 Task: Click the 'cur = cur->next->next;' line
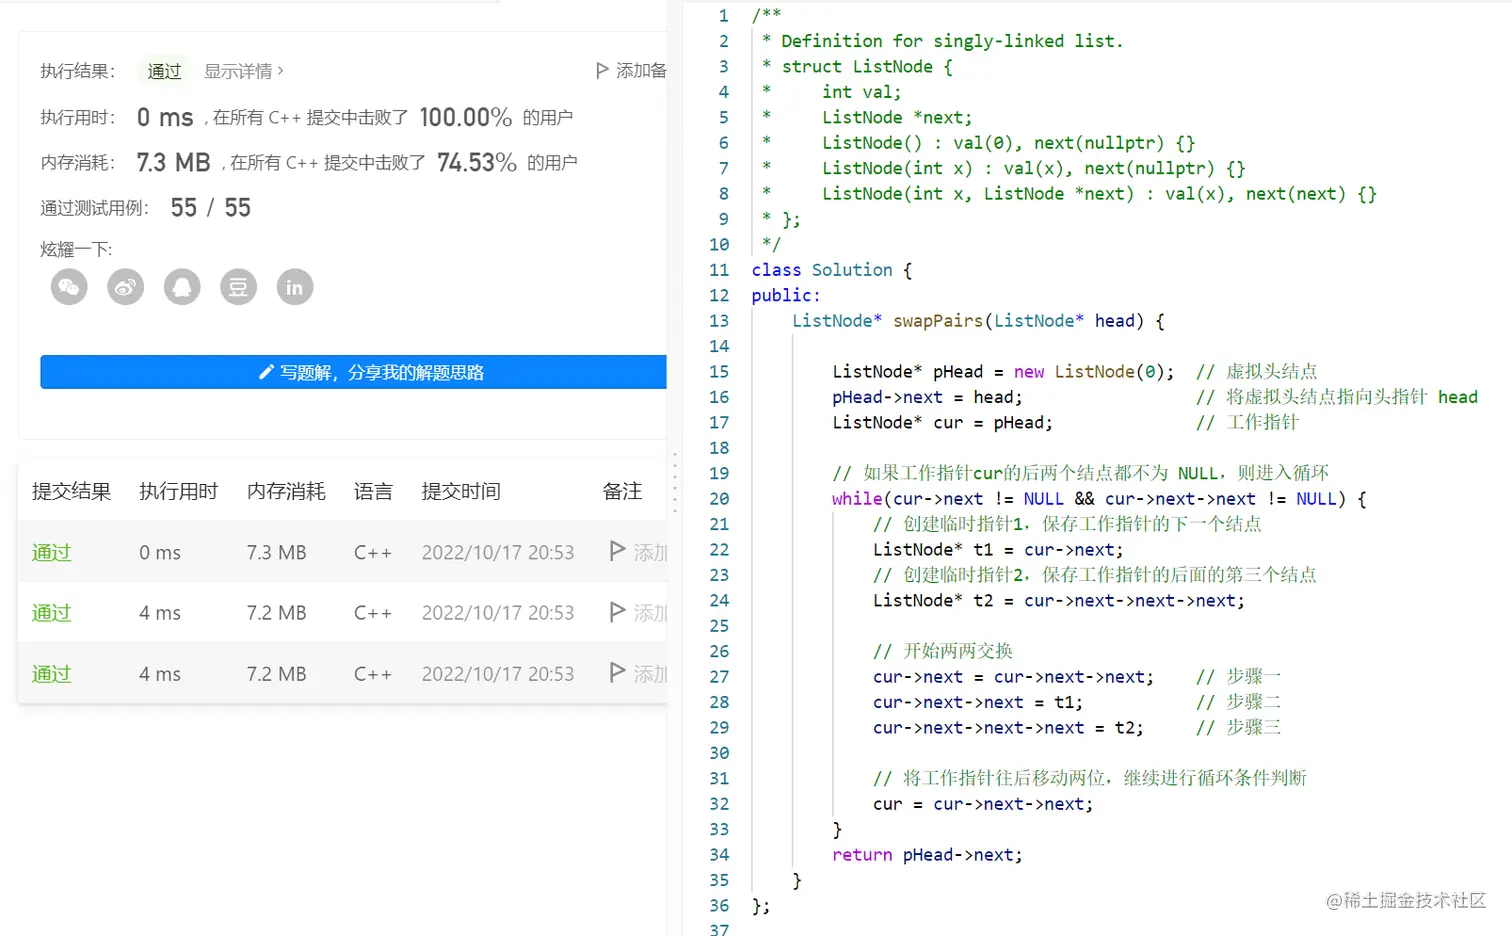click(983, 804)
